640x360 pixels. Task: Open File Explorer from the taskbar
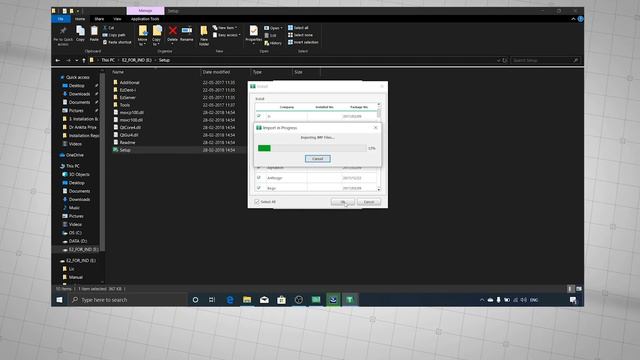(247, 300)
